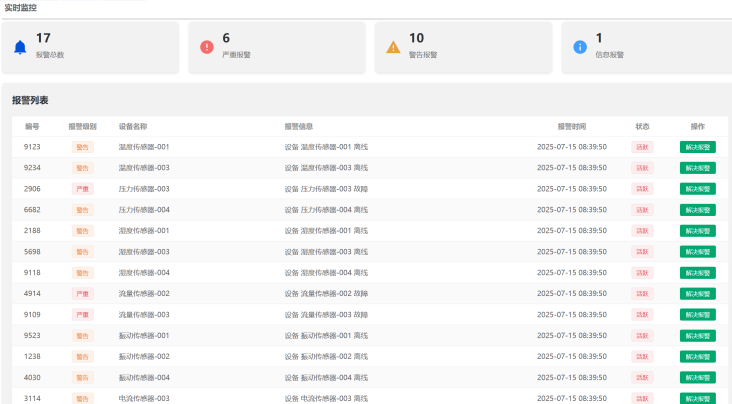Screen dimensions: 732x404
Task: Click the 报警级别 column header
Action: (x=82, y=127)
